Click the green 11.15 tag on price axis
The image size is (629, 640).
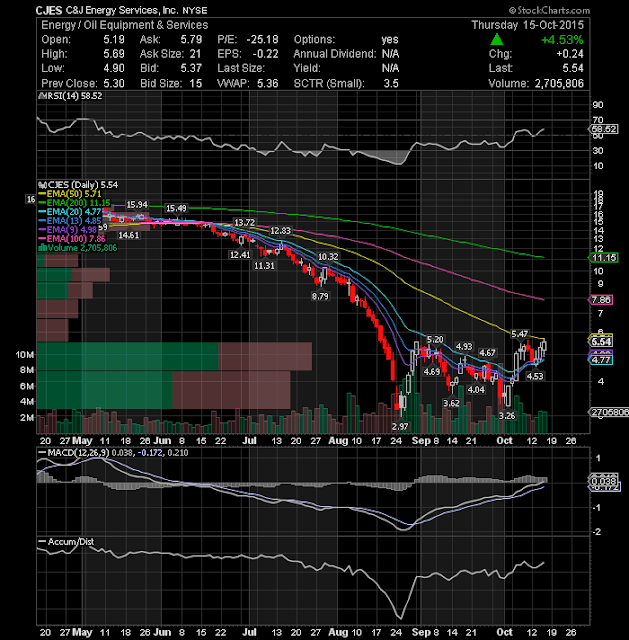[x=604, y=258]
